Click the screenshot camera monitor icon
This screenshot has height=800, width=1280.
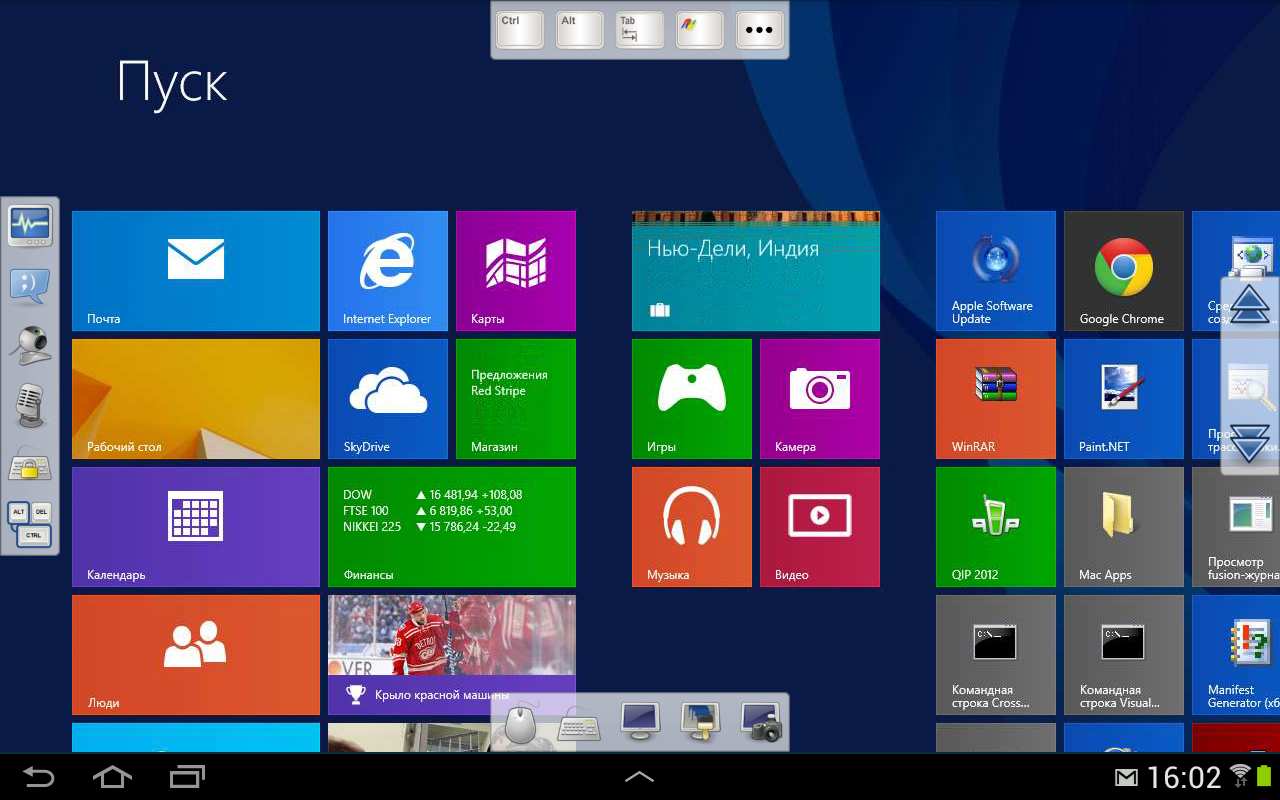(x=760, y=722)
